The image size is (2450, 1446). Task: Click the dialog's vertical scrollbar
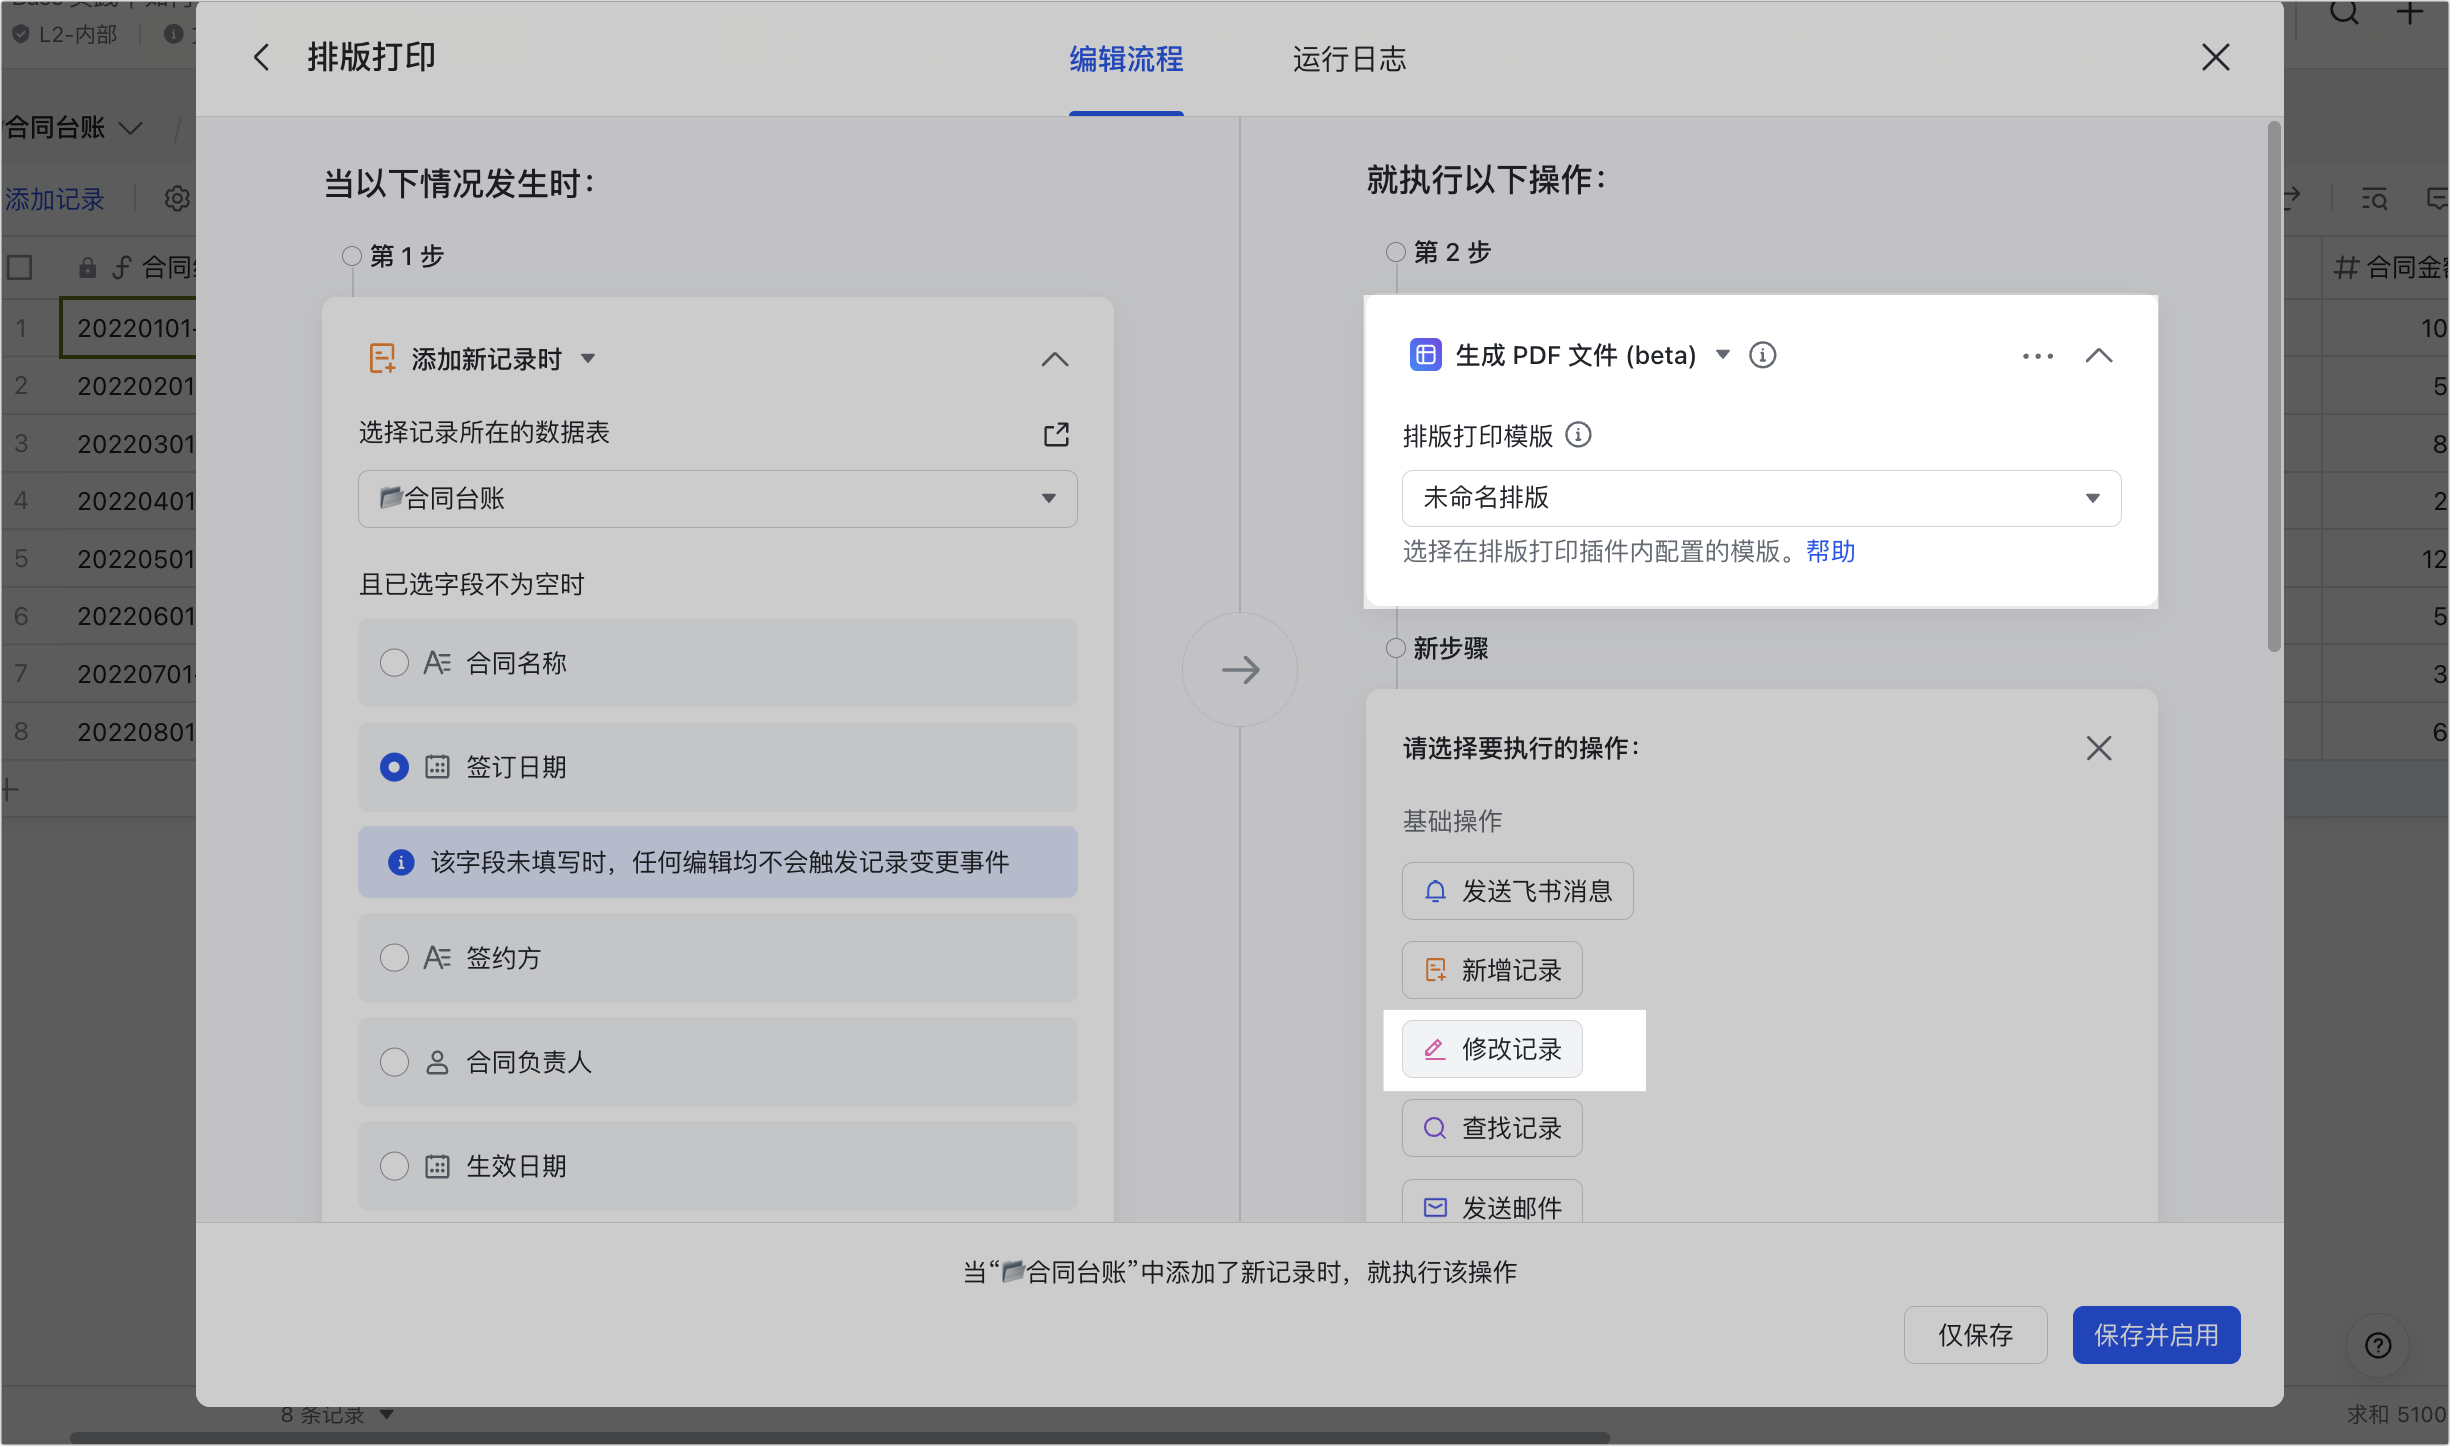pyautogui.click(x=2274, y=386)
